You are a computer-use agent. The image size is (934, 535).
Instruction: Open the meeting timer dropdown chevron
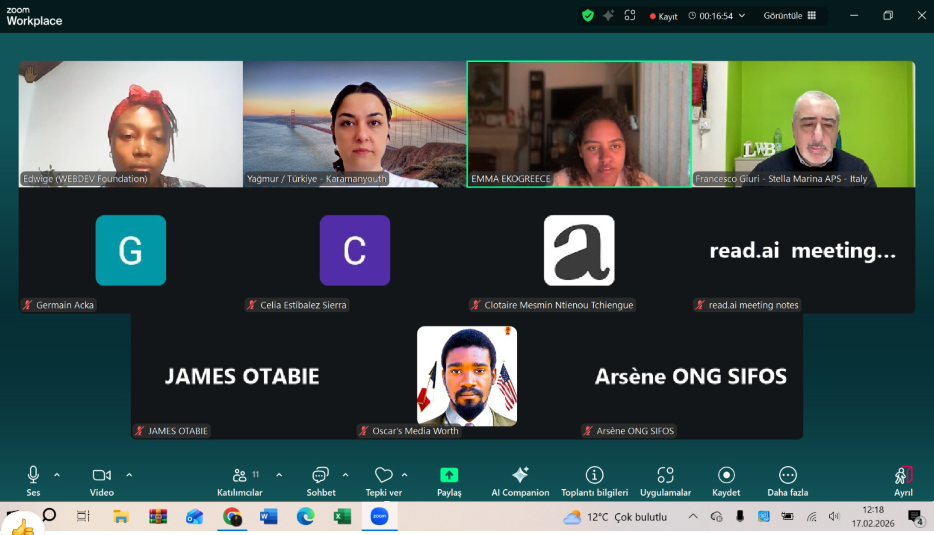click(741, 16)
